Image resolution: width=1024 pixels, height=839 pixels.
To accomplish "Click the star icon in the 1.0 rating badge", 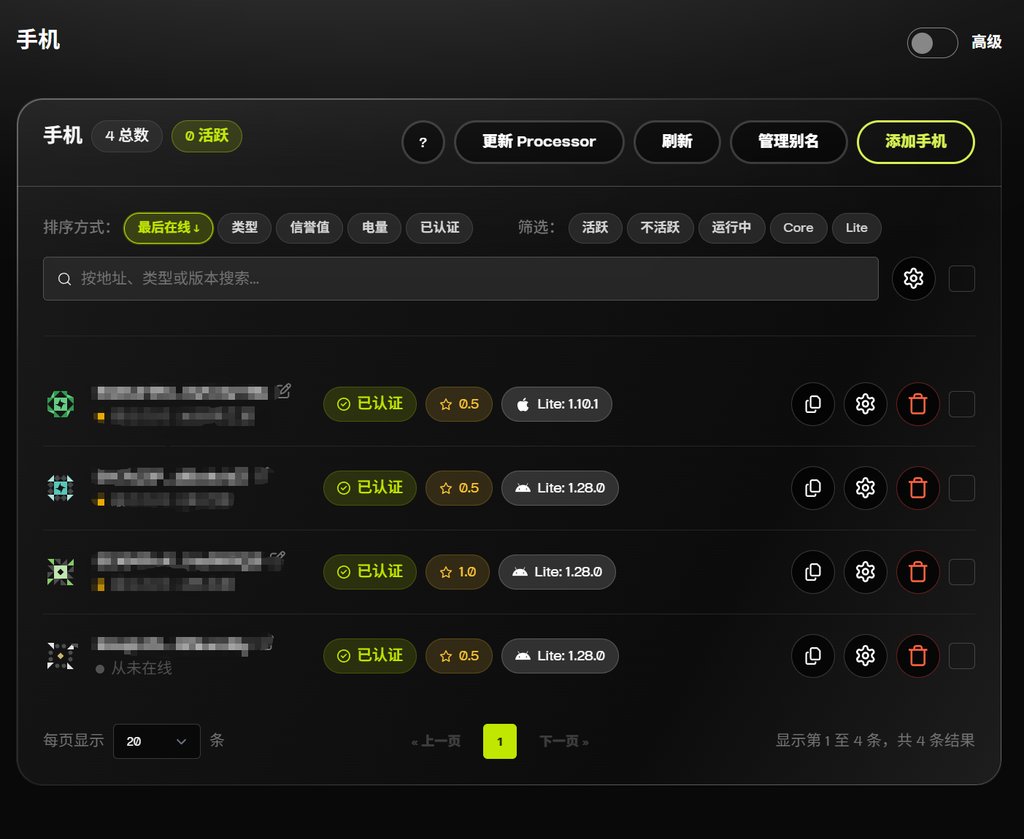I will coord(446,572).
